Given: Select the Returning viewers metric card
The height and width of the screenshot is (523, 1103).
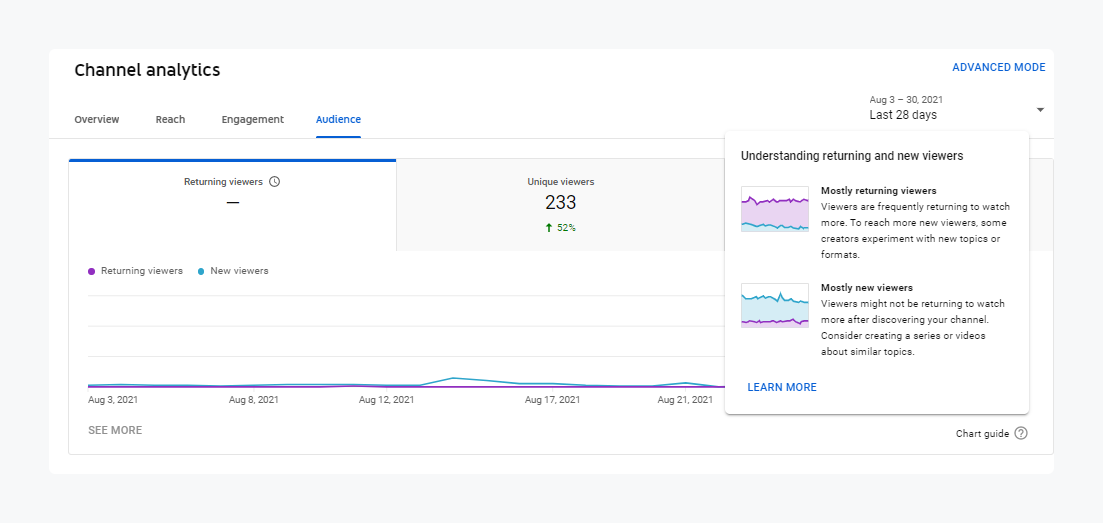Looking at the screenshot, I should coord(232,204).
